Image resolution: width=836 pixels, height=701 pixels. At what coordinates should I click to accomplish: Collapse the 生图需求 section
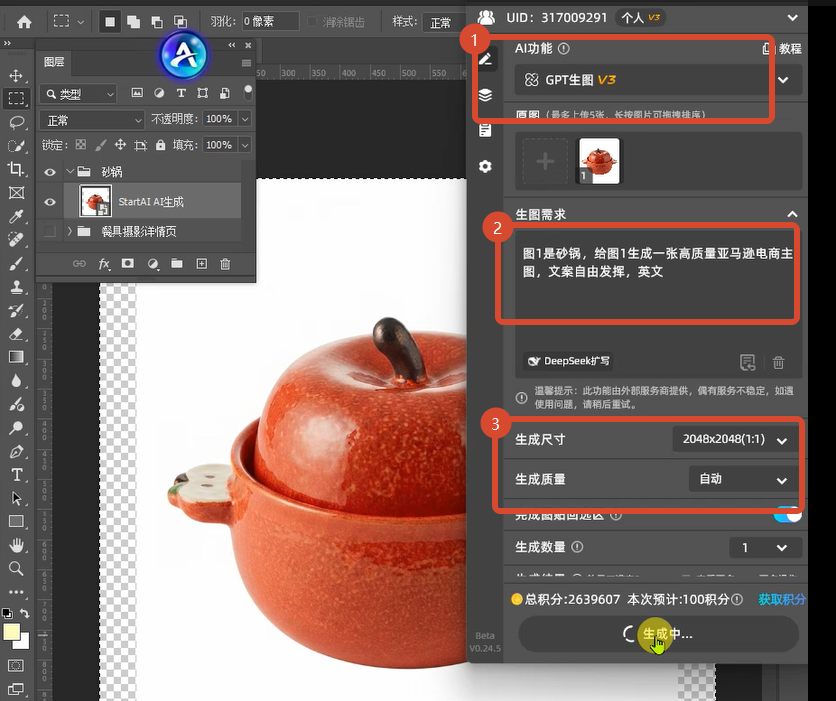pos(792,214)
